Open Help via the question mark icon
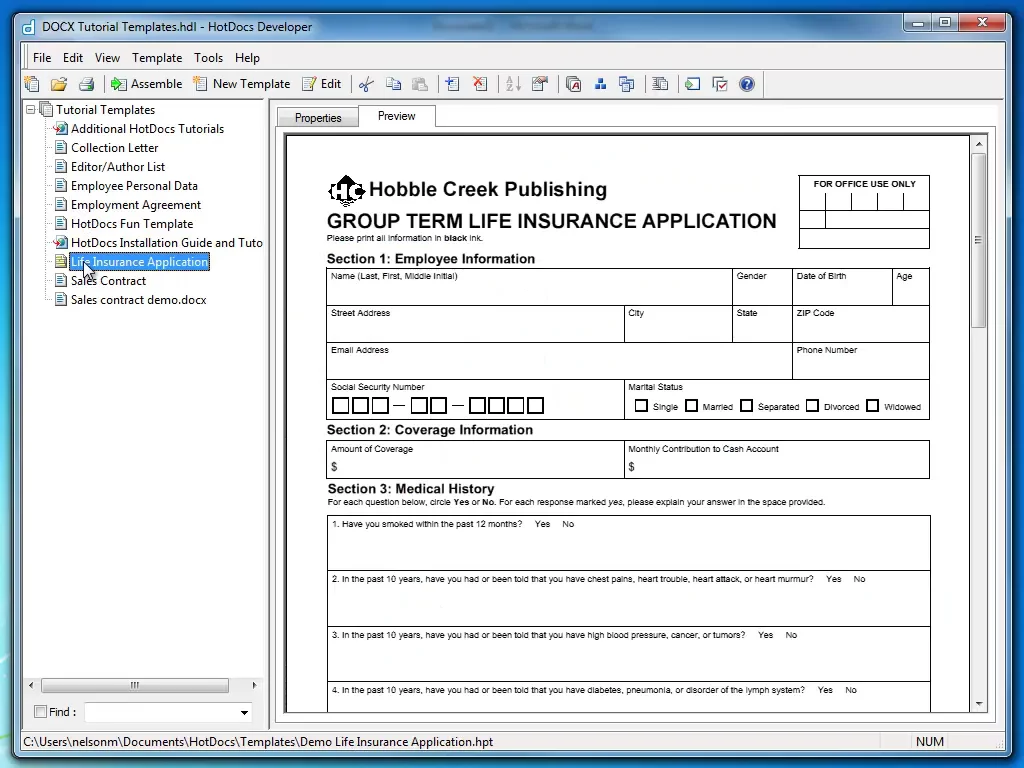Viewport: 1024px width, 768px height. [x=747, y=84]
